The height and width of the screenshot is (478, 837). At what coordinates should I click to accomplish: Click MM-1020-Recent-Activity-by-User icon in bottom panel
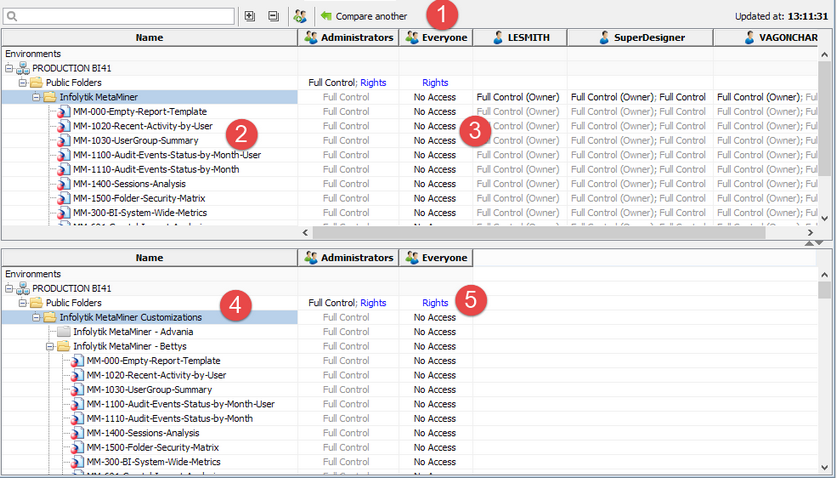tap(77, 375)
